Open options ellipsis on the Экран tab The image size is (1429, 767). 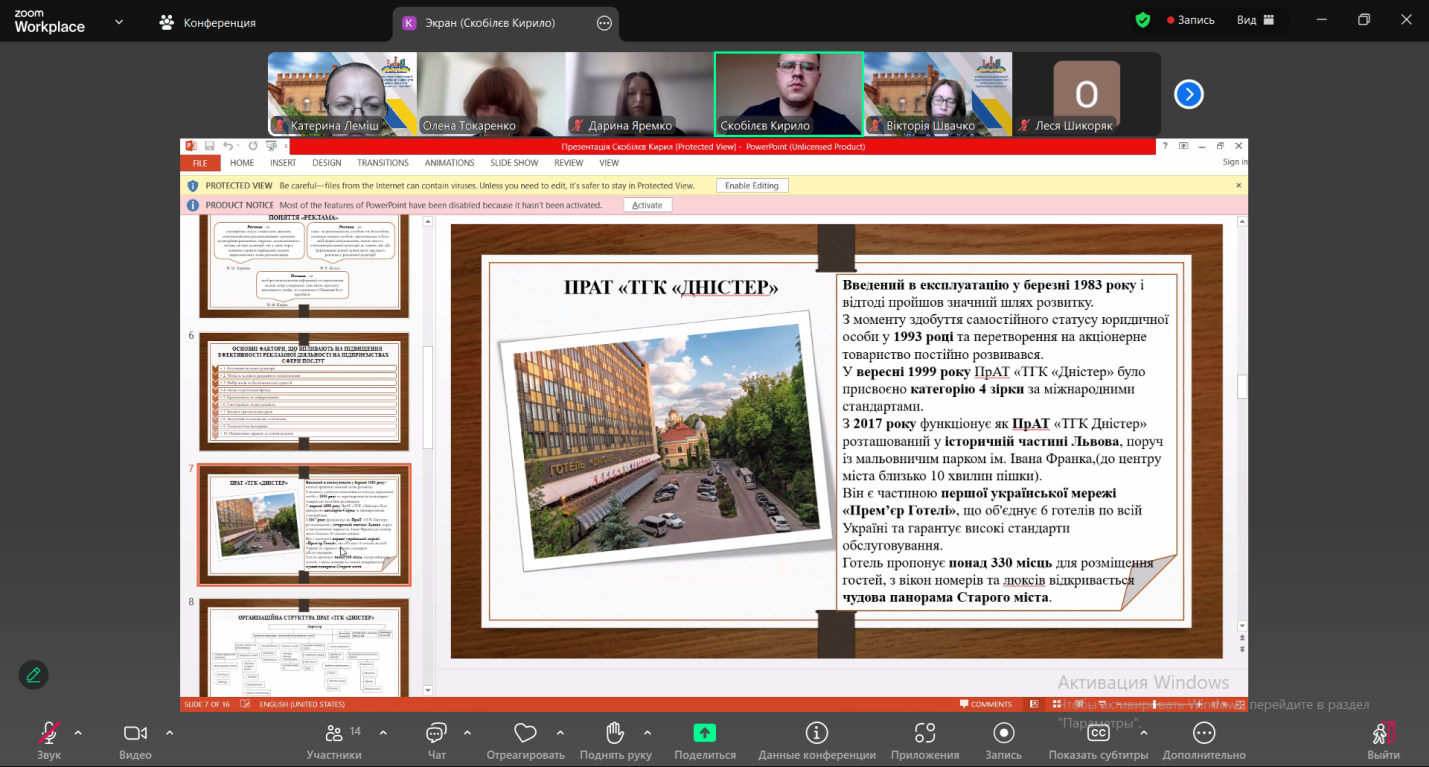tap(603, 22)
